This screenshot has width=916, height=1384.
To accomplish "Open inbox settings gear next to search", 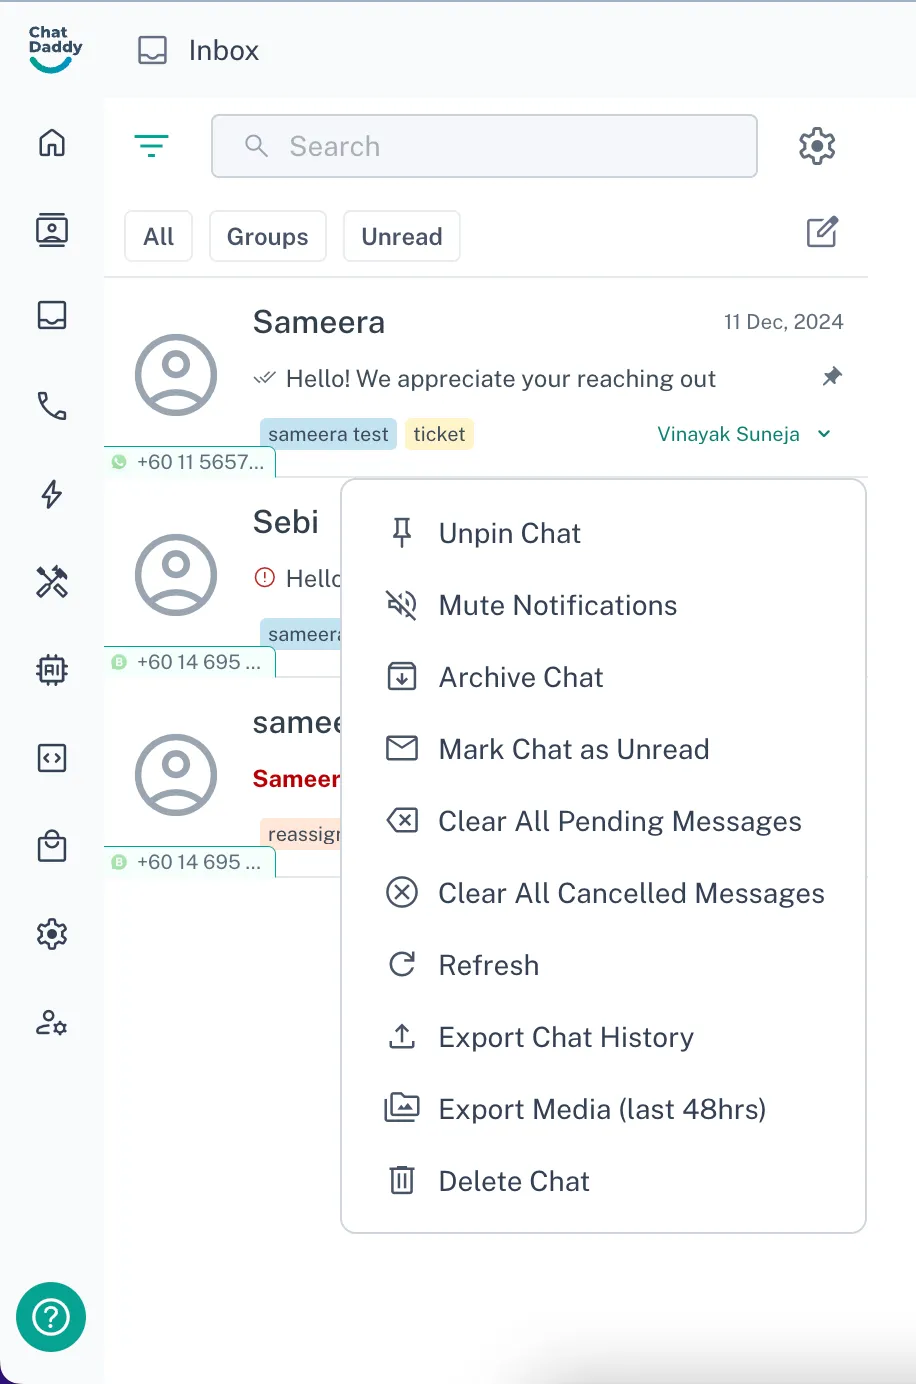I will pyautogui.click(x=817, y=146).
